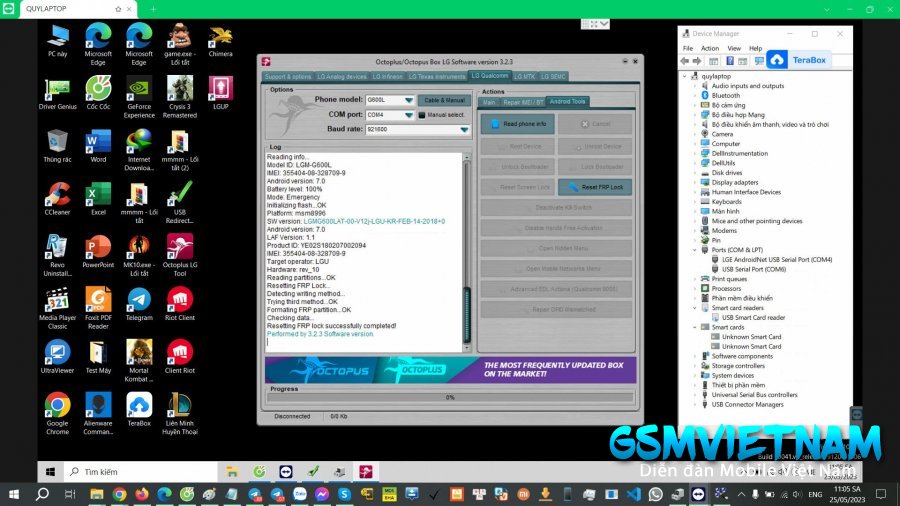Open TeraBox desktop shortcut
Viewport: 900px width, 506px height.
[x=139, y=410]
